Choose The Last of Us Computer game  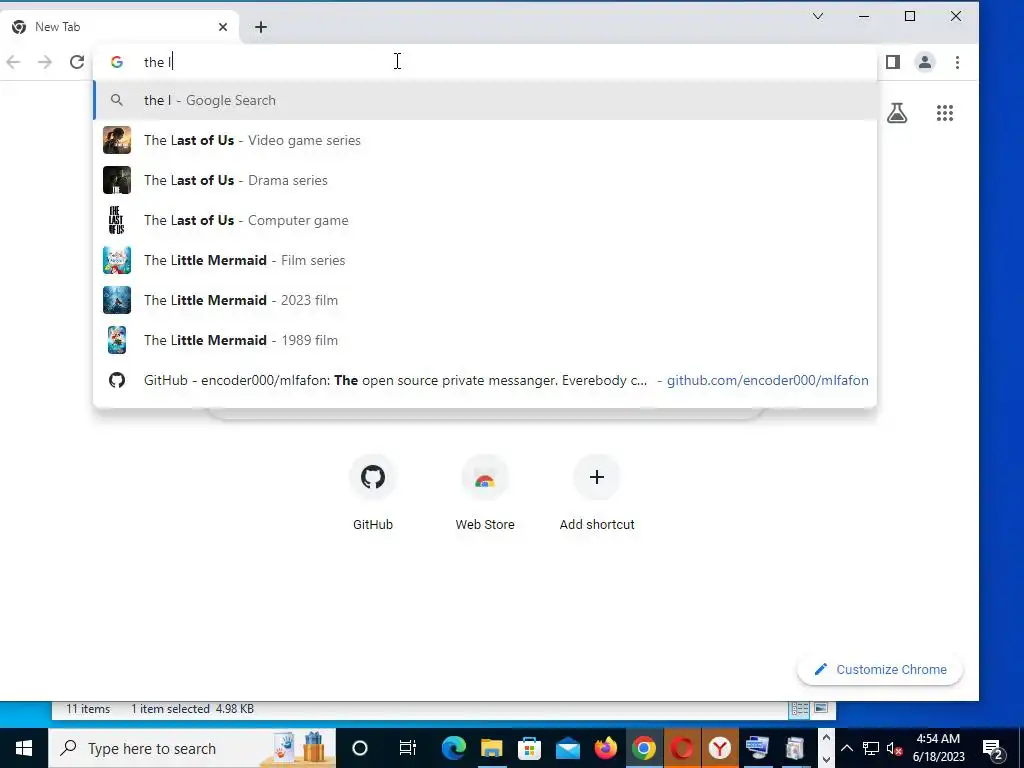[485, 220]
